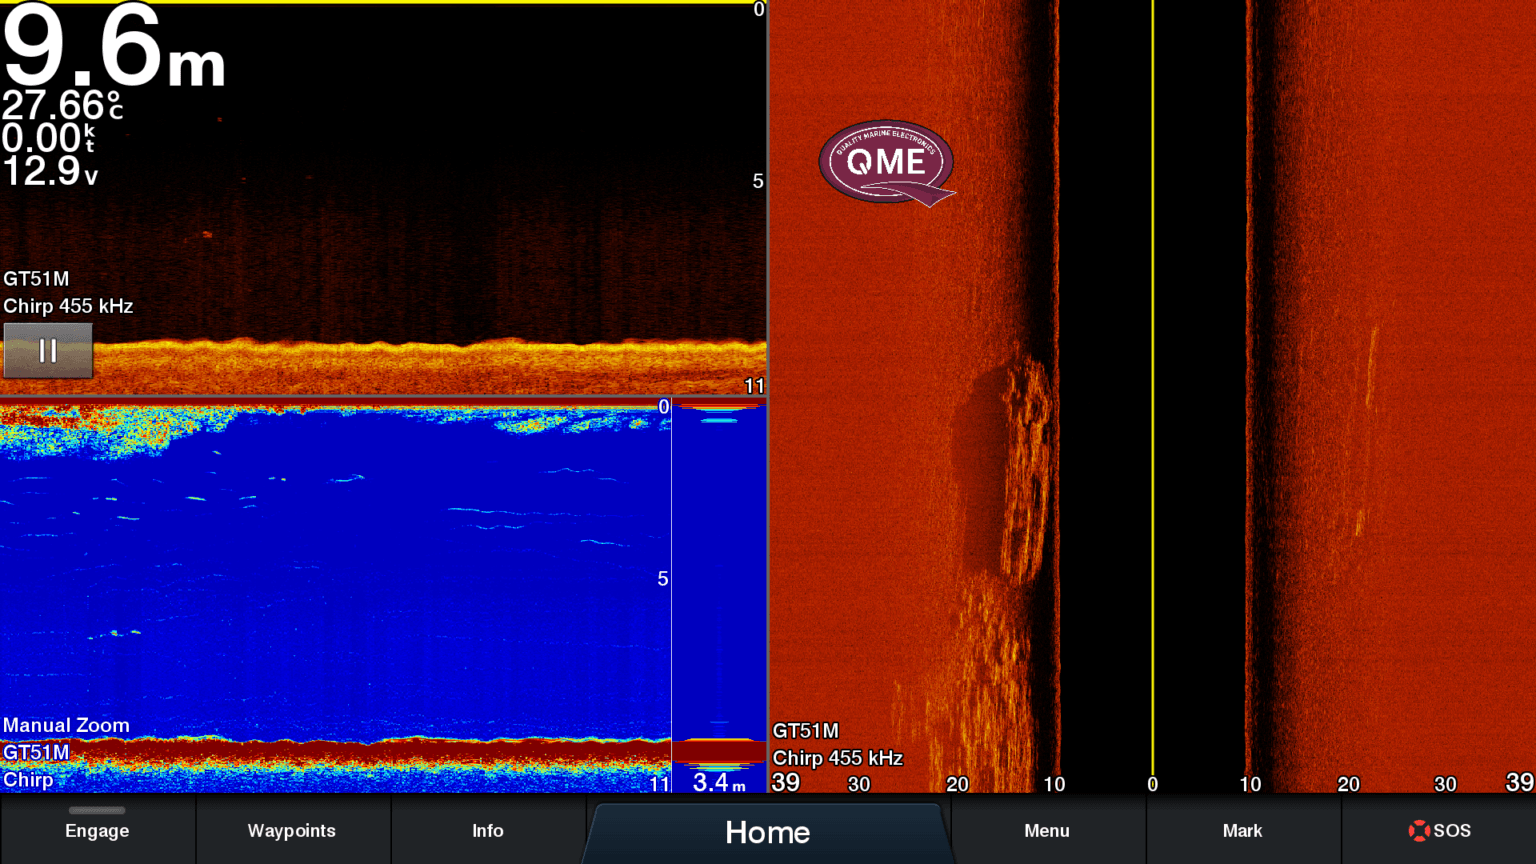Tap the 12.9 V voltage reading

(x=50, y=171)
